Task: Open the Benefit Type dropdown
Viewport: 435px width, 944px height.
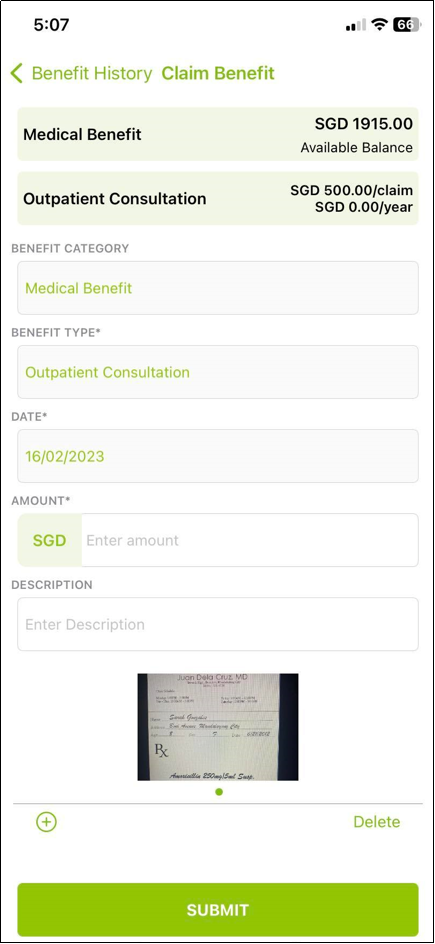Action: (218, 372)
